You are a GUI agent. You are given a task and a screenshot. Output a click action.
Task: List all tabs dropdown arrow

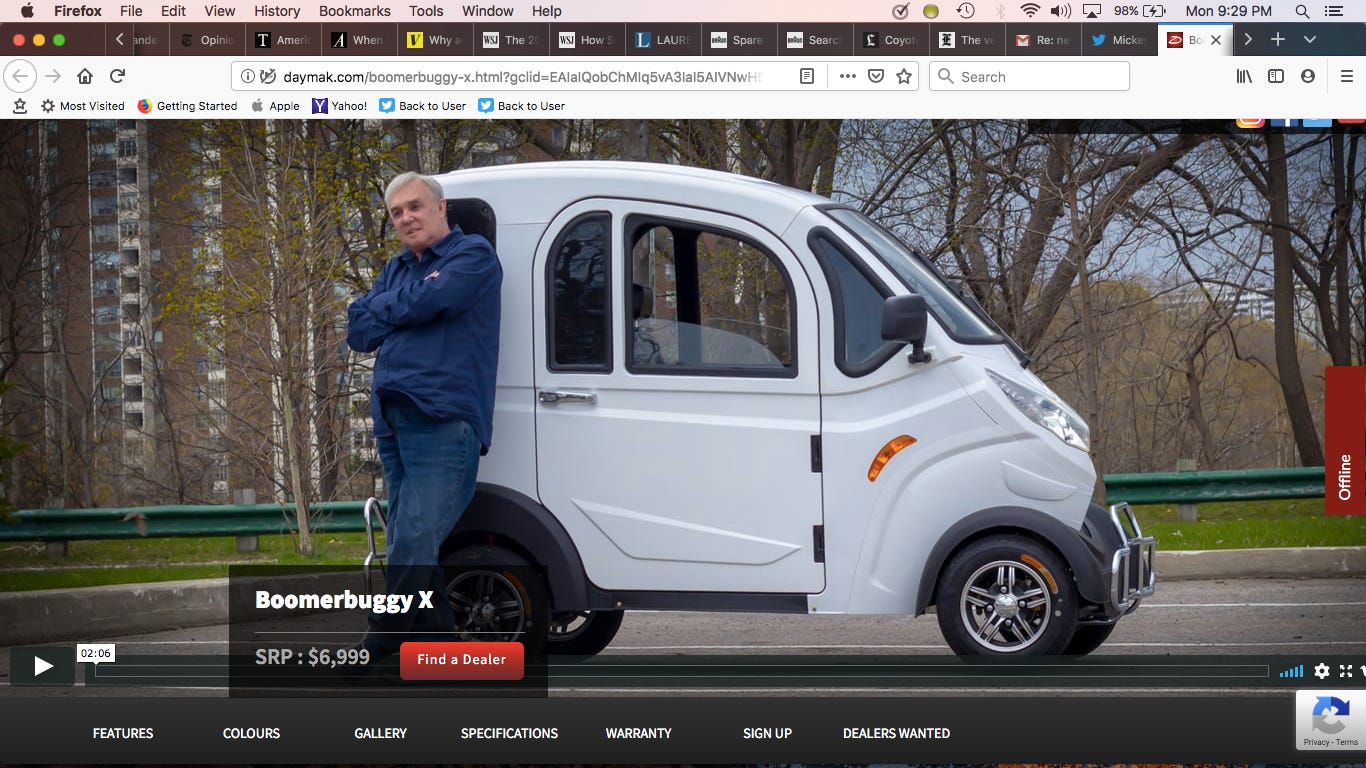(x=1310, y=39)
